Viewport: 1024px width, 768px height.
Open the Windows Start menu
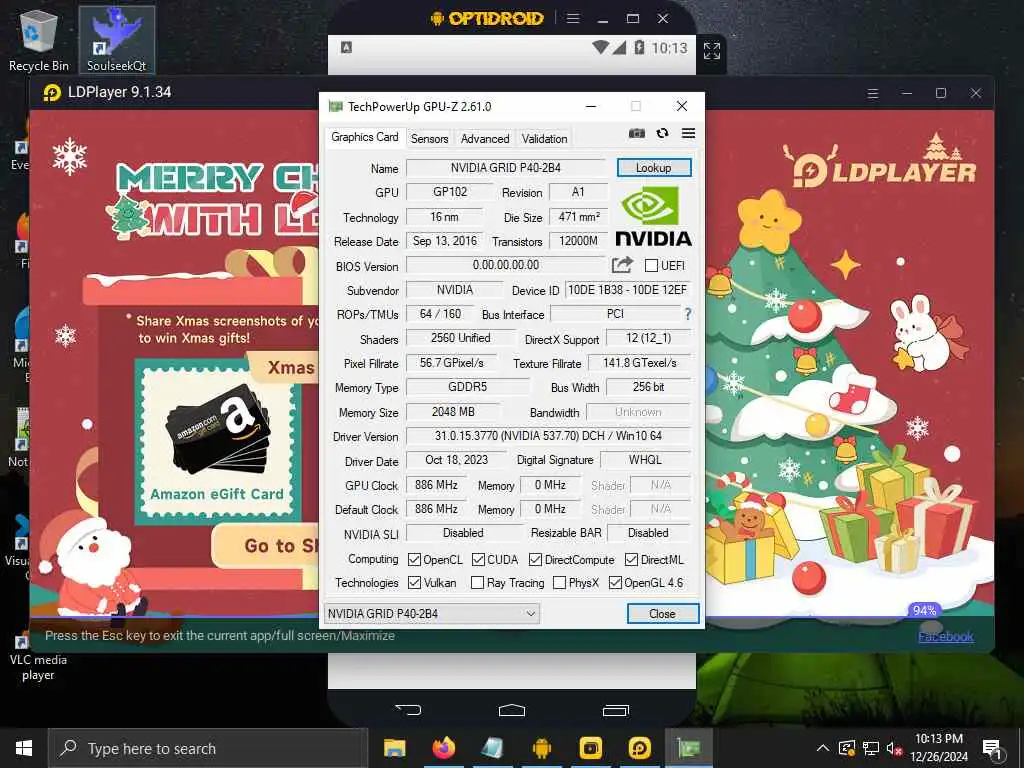[x=24, y=748]
